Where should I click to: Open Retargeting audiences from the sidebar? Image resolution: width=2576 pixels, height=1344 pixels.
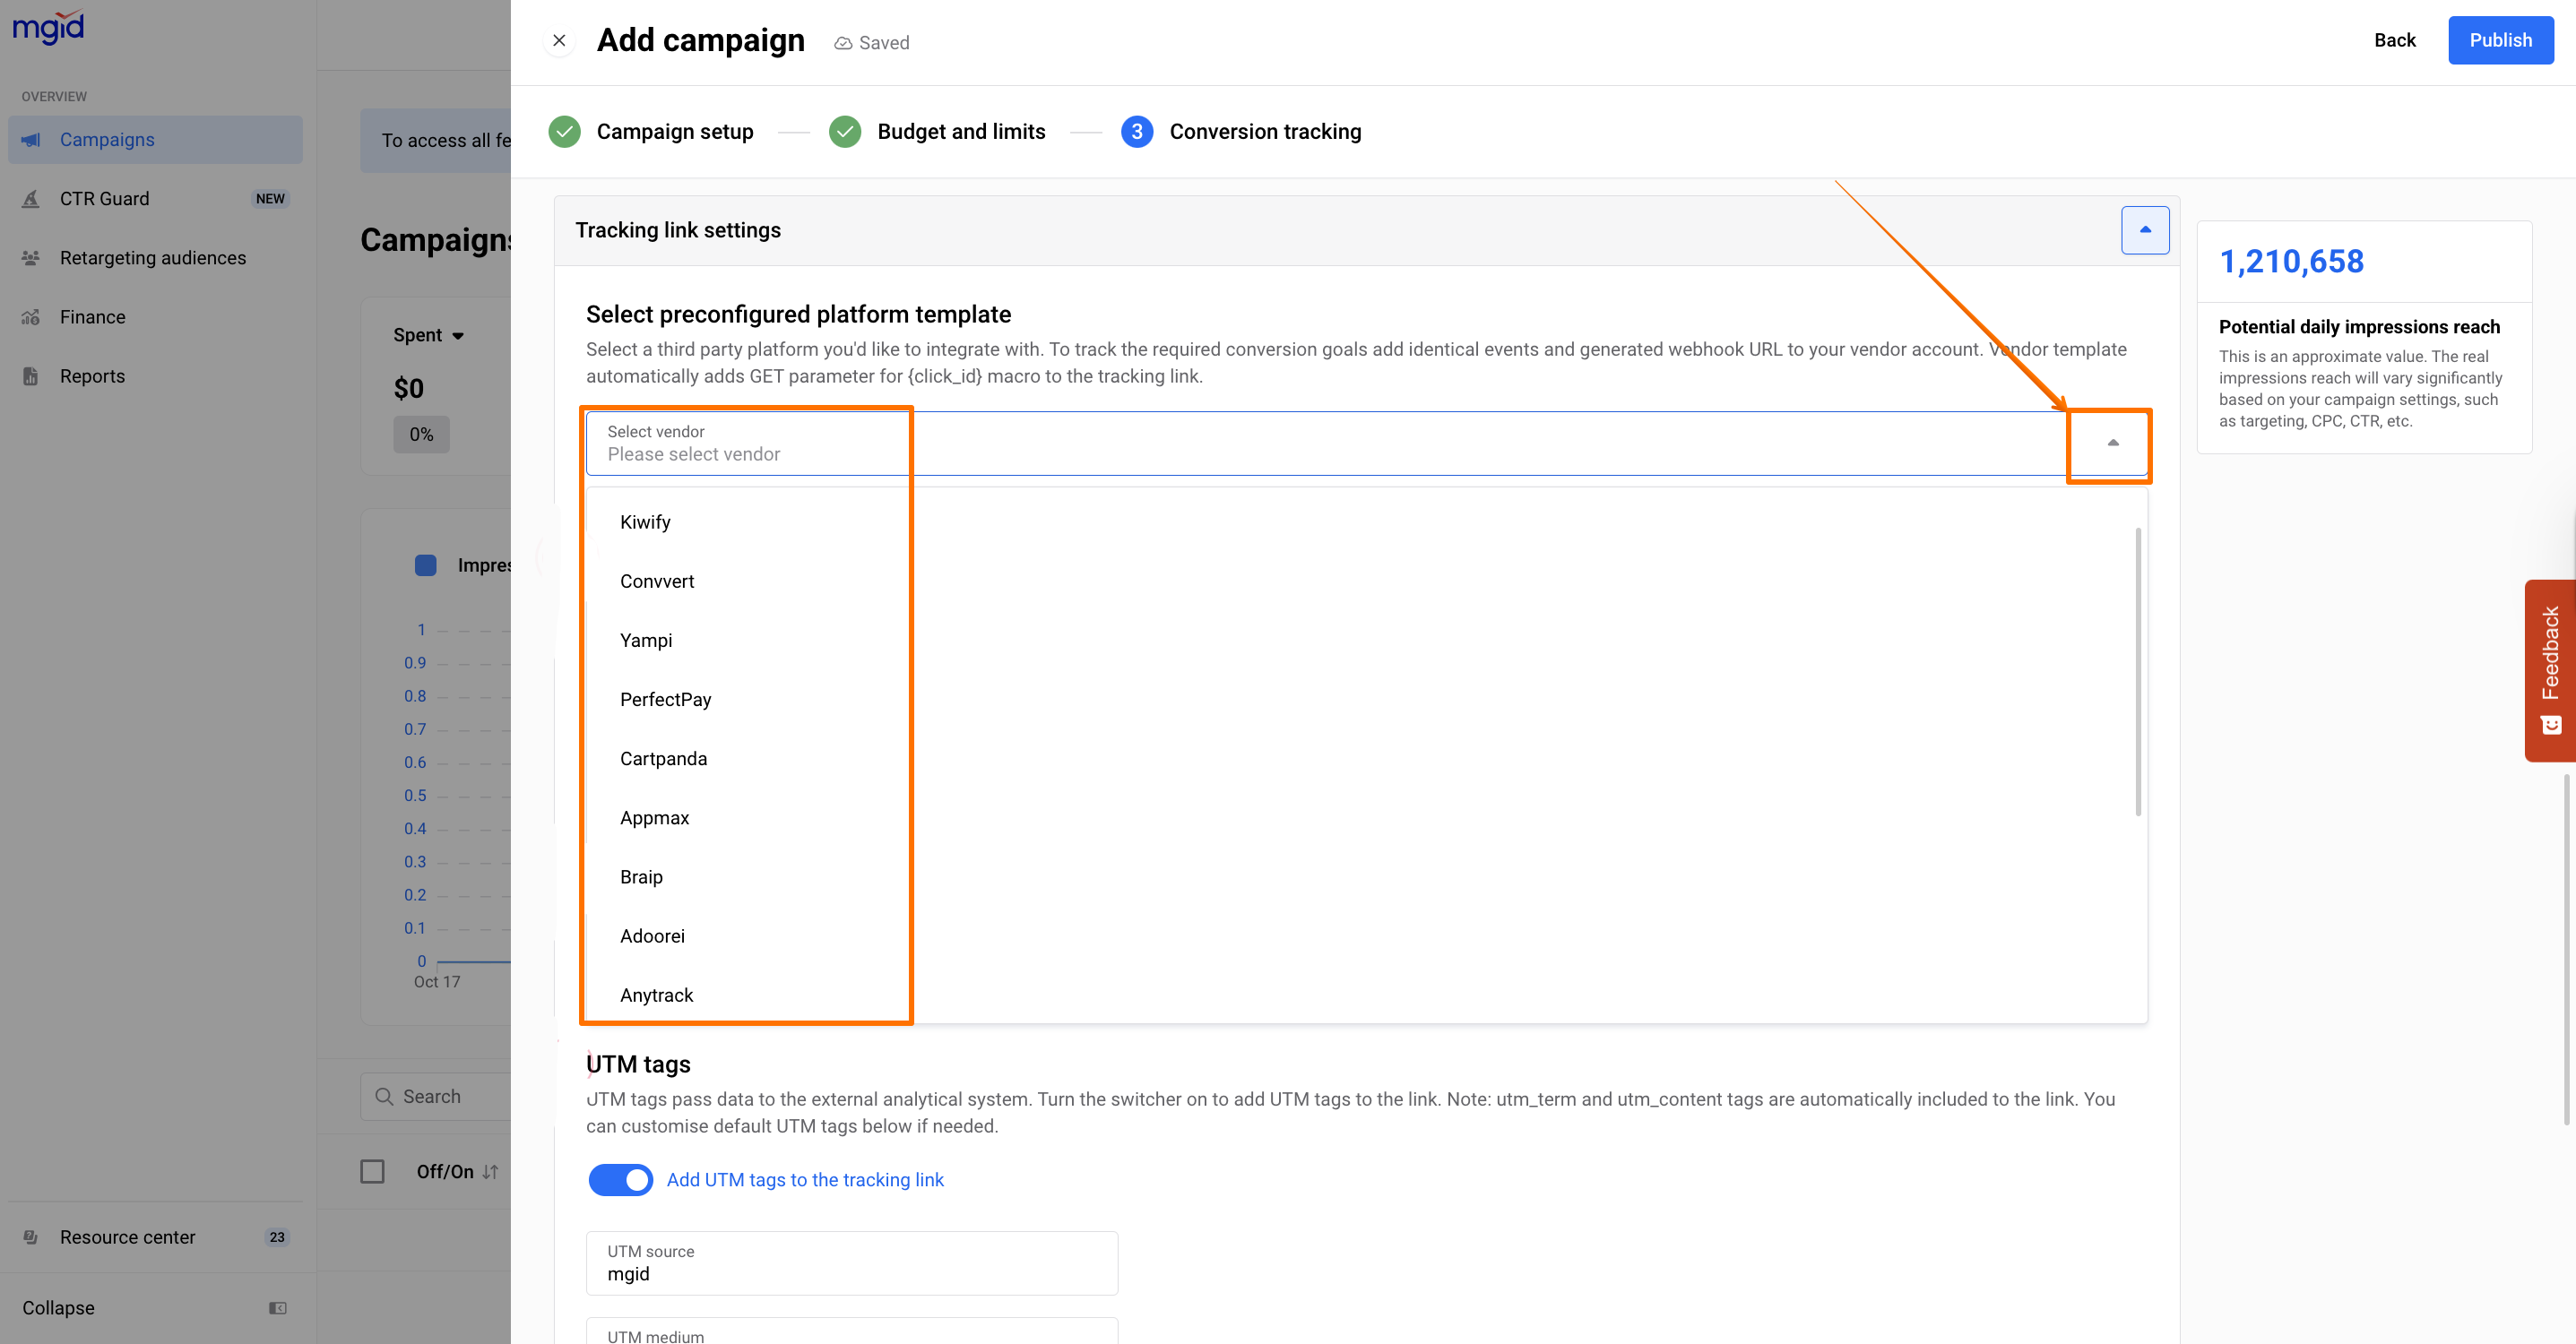pos(152,258)
